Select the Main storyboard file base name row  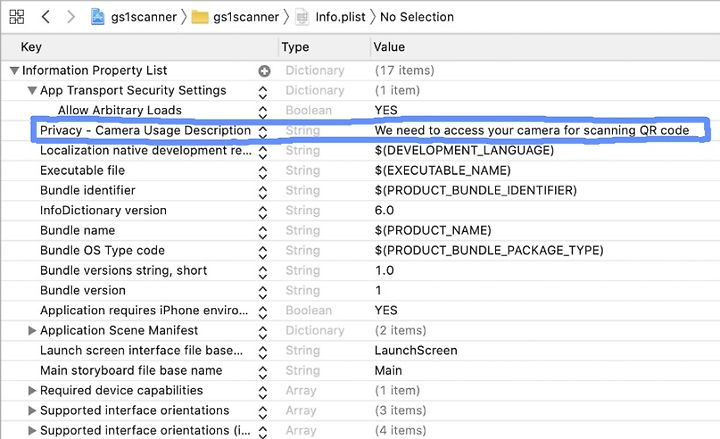tap(360, 370)
